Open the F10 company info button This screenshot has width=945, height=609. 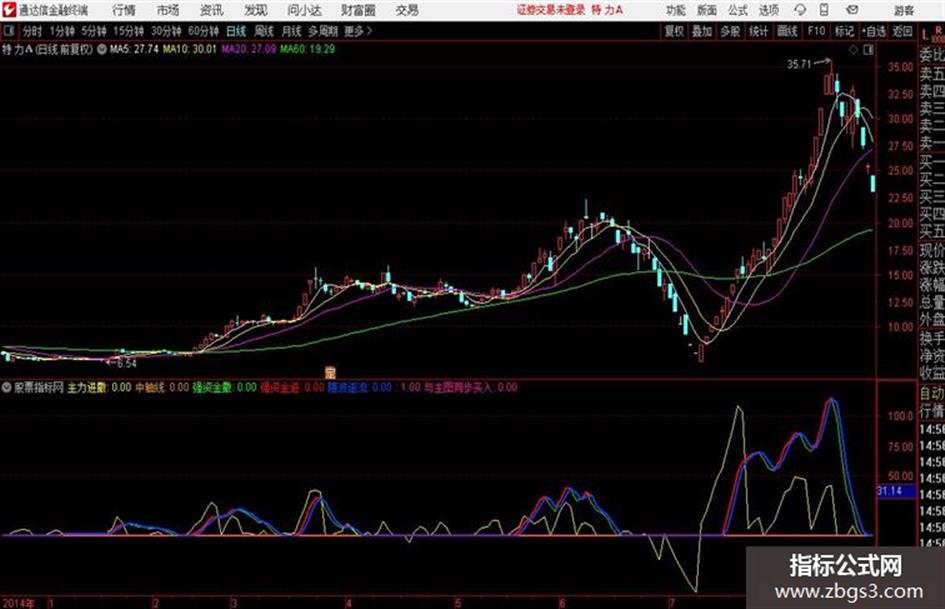817,31
